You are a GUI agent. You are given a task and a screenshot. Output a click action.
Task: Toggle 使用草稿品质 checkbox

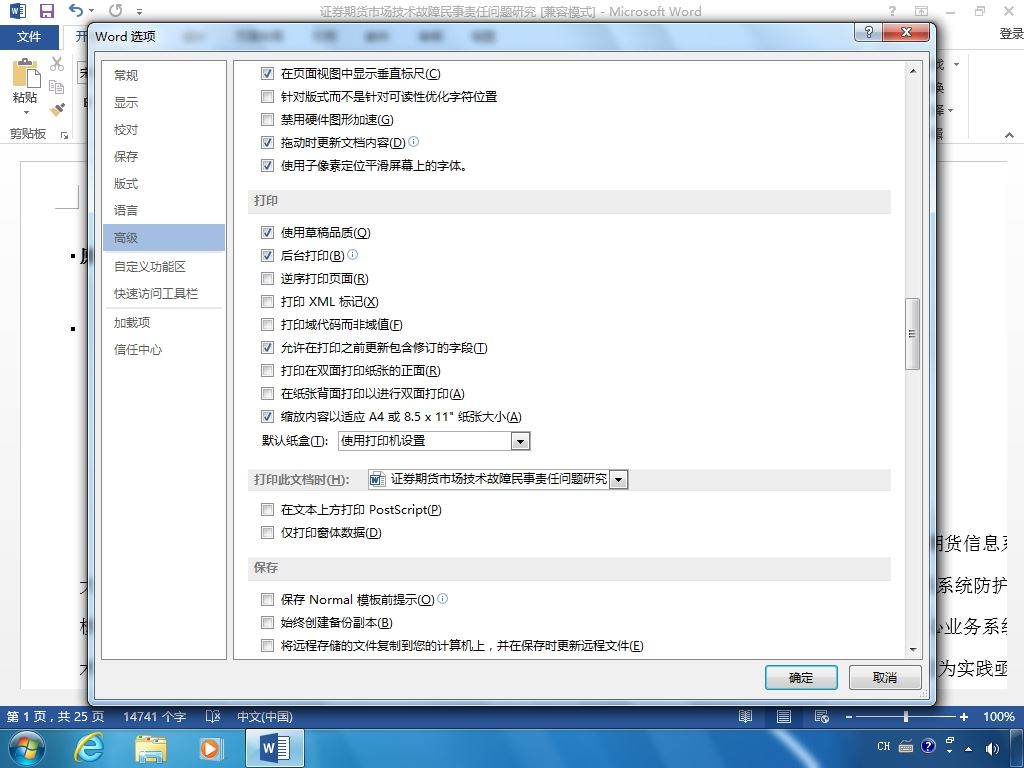coord(267,232)
